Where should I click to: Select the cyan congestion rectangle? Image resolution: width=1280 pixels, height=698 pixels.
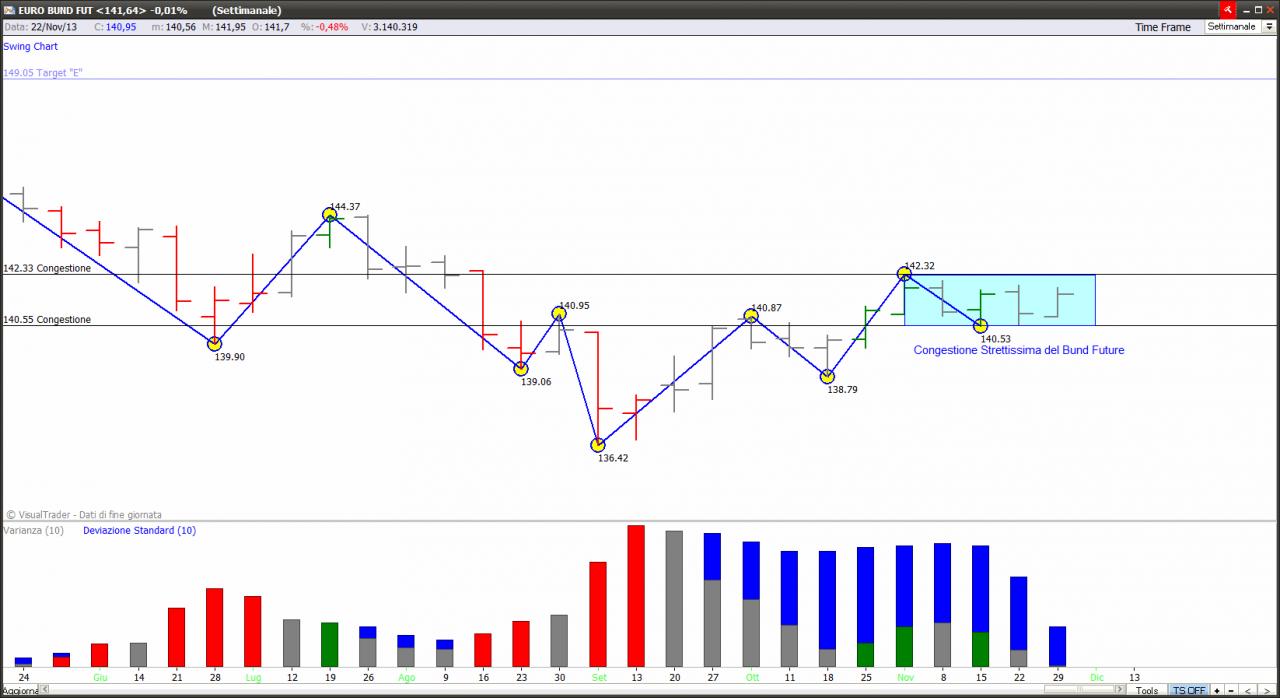1000,300
